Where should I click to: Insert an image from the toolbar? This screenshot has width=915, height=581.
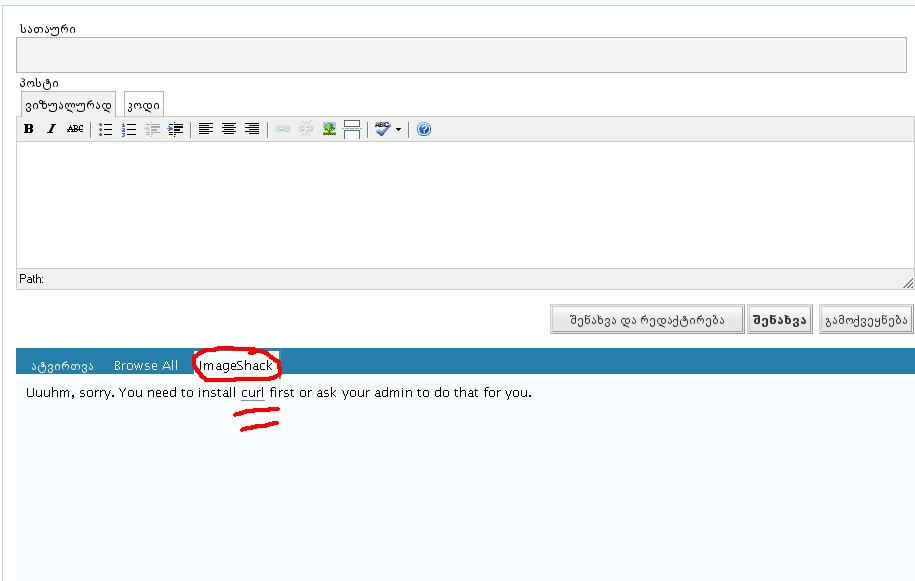(329, 129)
